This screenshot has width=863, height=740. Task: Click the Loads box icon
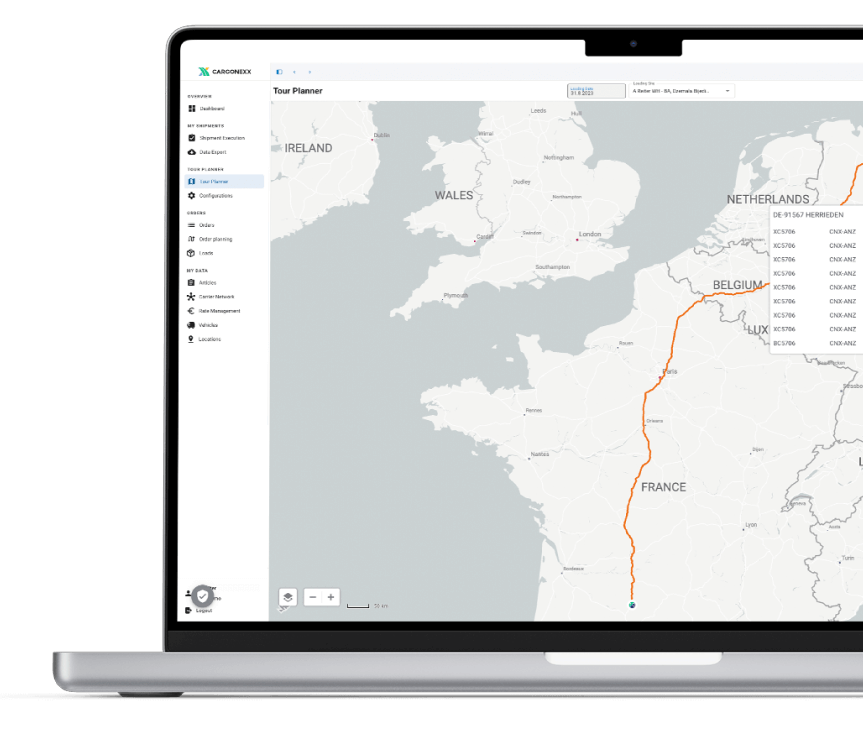pyautogui.click(x=191, y=253)
